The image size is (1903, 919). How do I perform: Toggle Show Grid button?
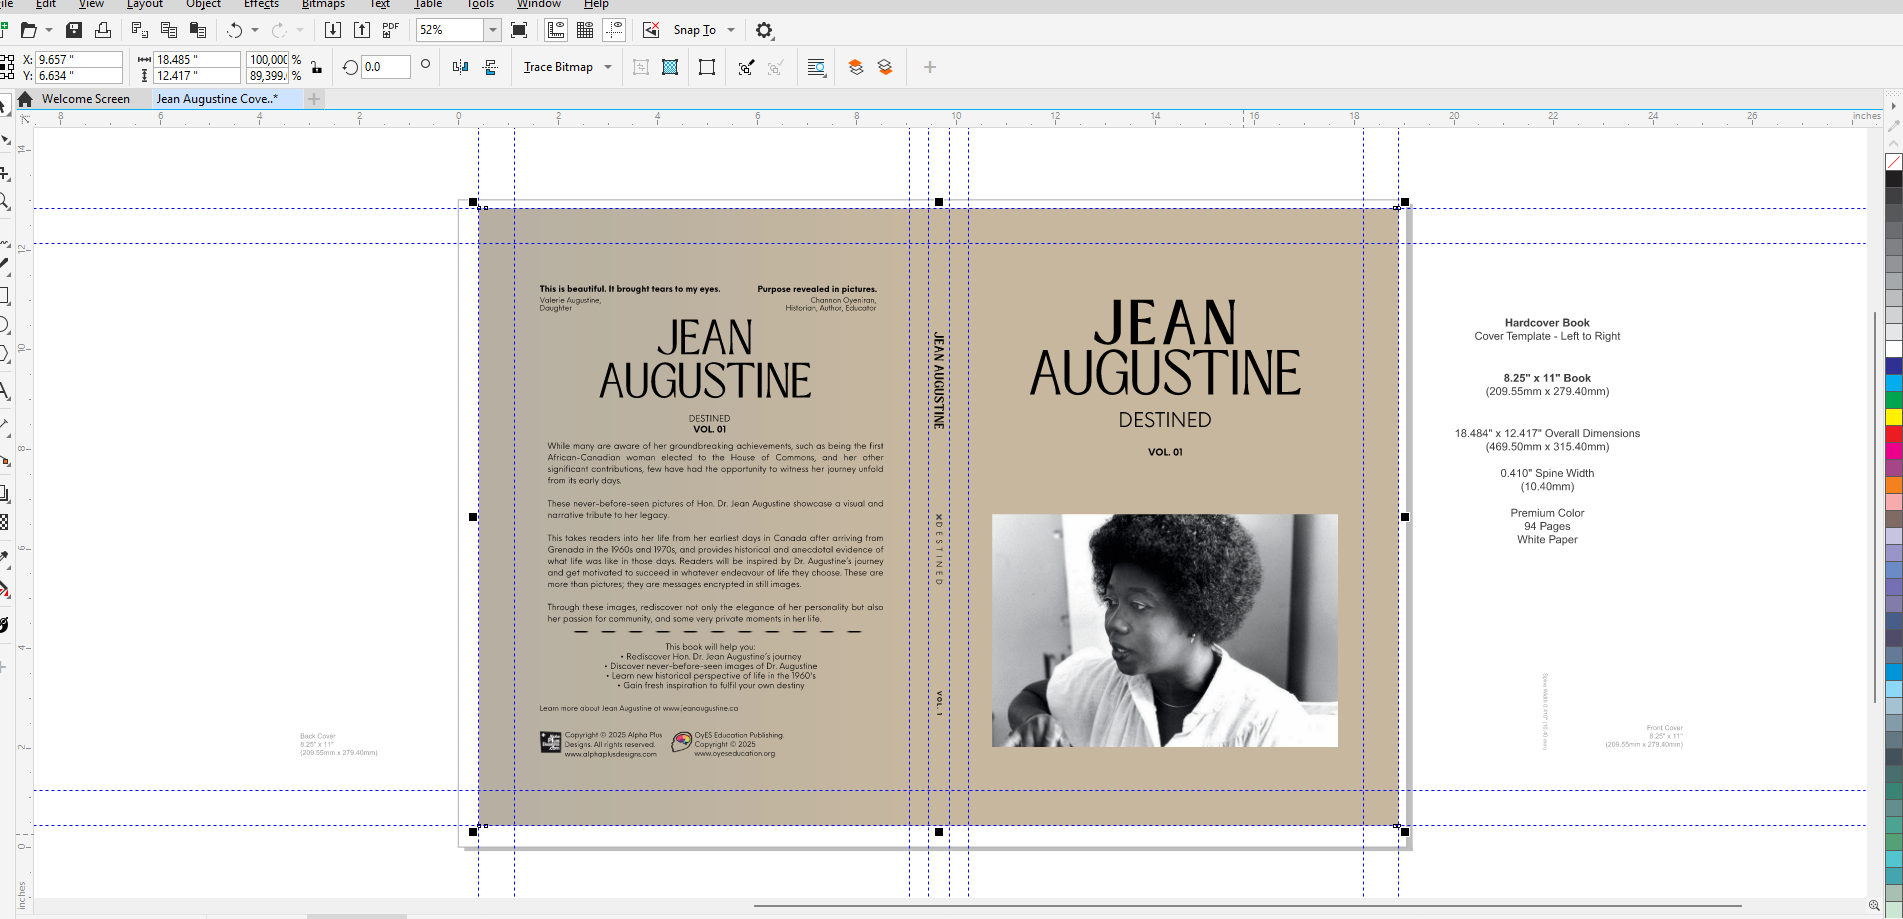click(x=585, y=30)
